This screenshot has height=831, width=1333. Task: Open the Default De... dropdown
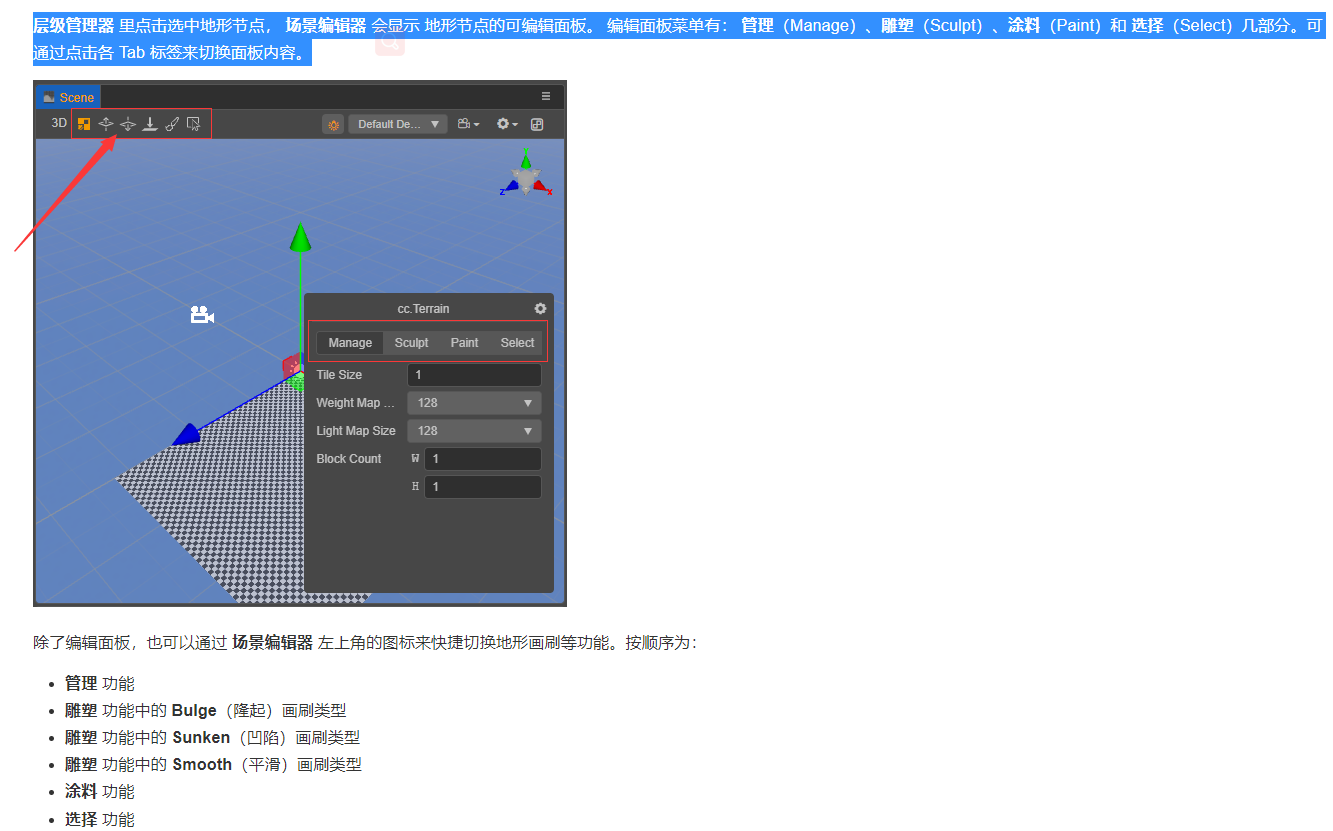398,124
